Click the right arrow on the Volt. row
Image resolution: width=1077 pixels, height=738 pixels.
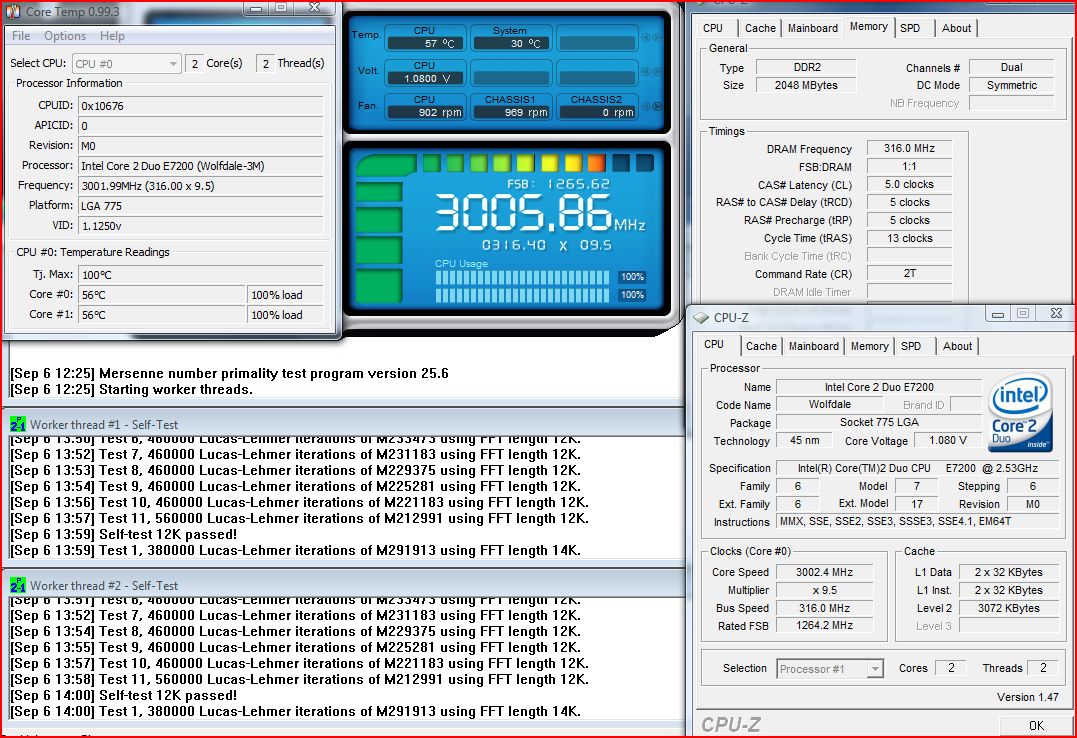tap(657, 71)
